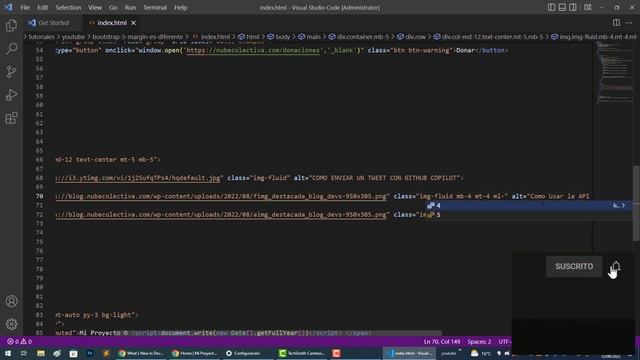Select the index.html tab

111,23
